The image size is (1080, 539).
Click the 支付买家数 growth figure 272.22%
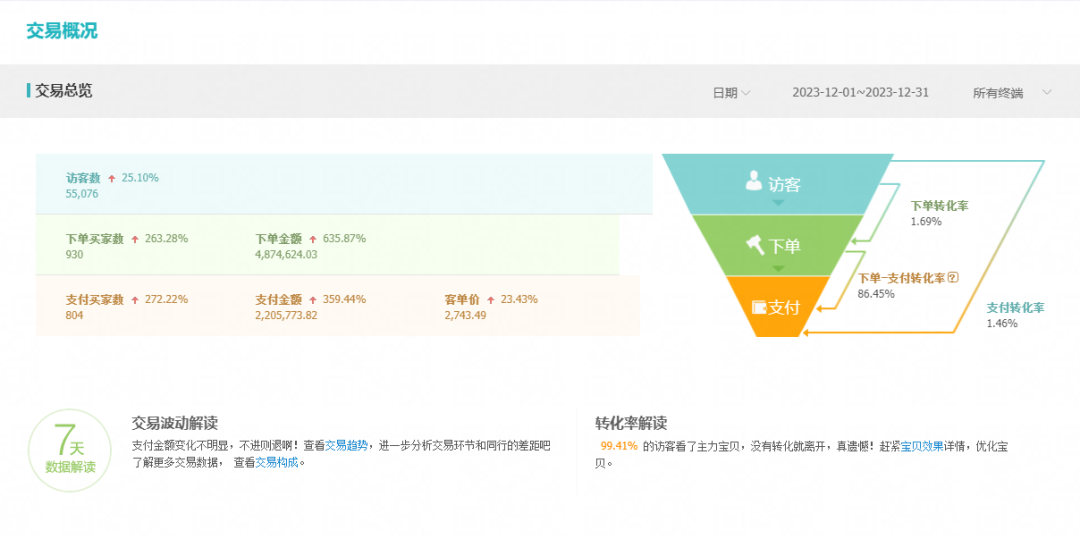tap(166, 299)
